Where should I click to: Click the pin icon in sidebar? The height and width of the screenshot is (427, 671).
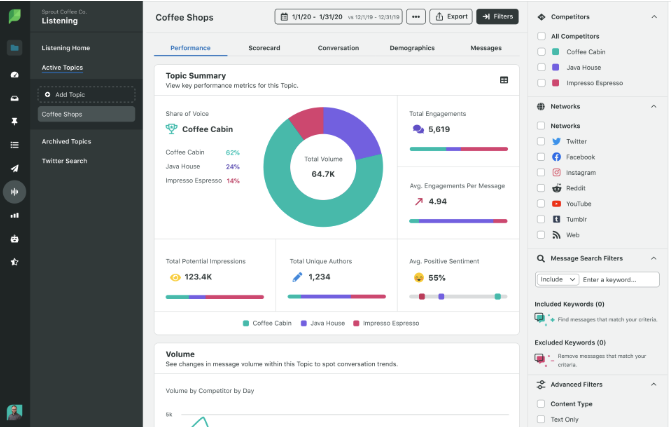pos(15,122)
